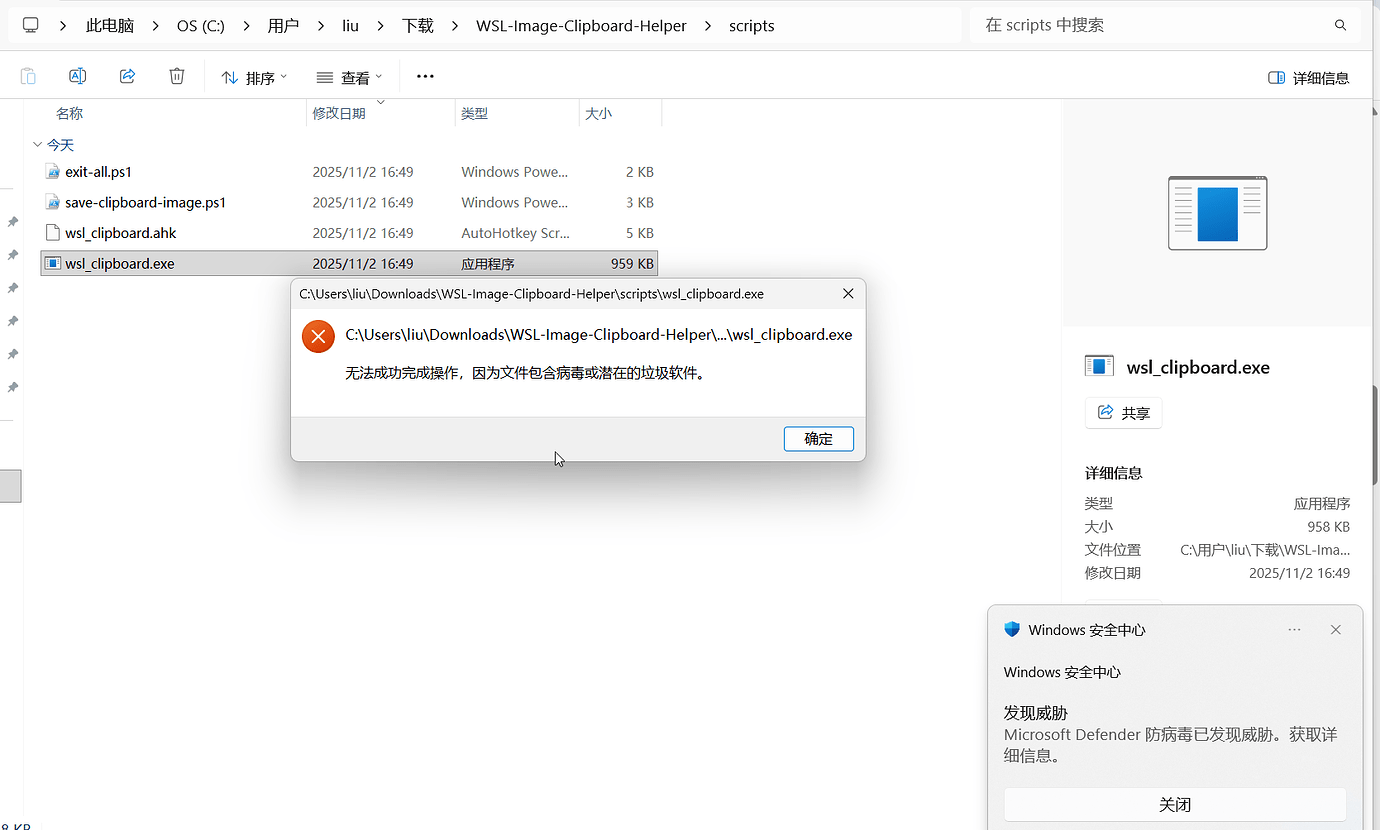
Task: Expand the chevron after 此电脑 in breadcrumb
Action: pos(155,26)
